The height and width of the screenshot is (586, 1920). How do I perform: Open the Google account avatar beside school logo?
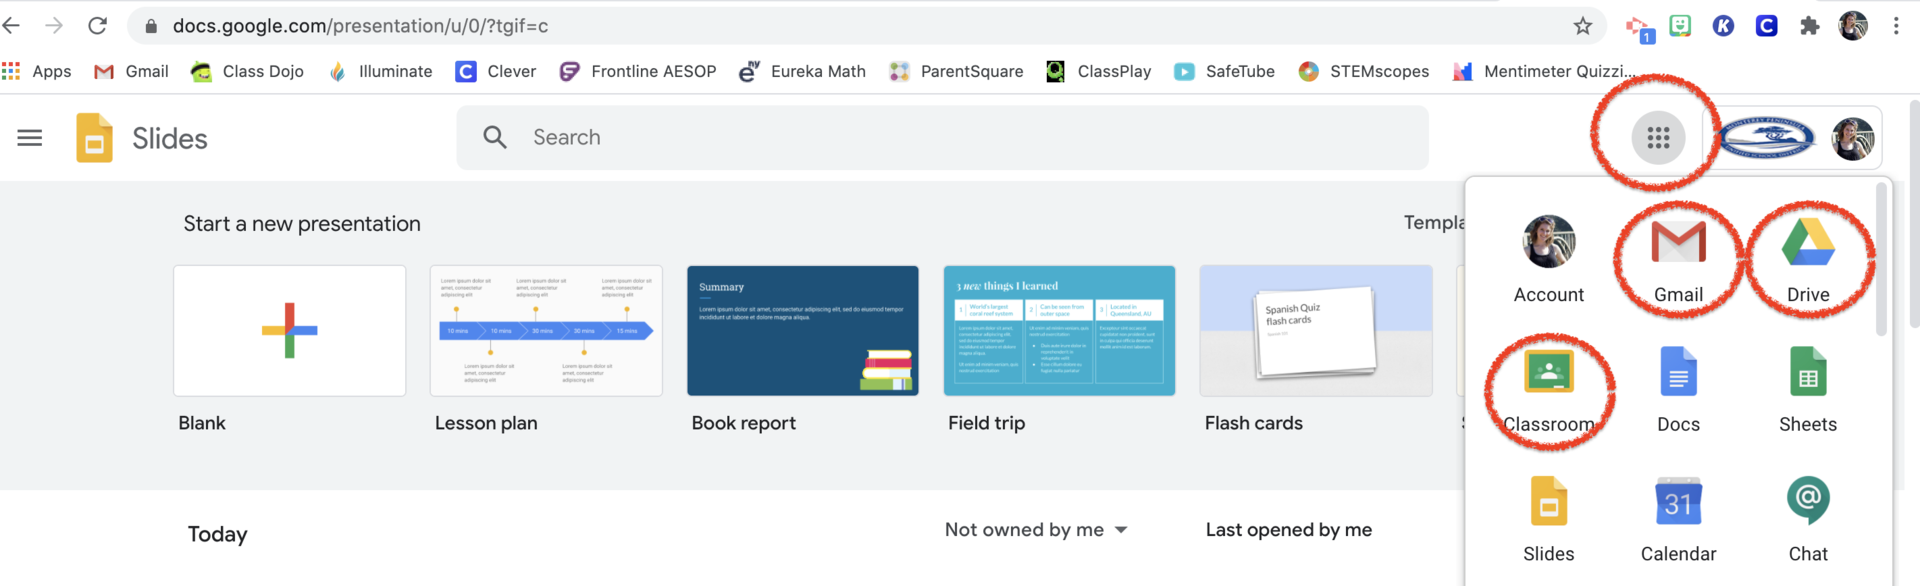coord(1853,138)
